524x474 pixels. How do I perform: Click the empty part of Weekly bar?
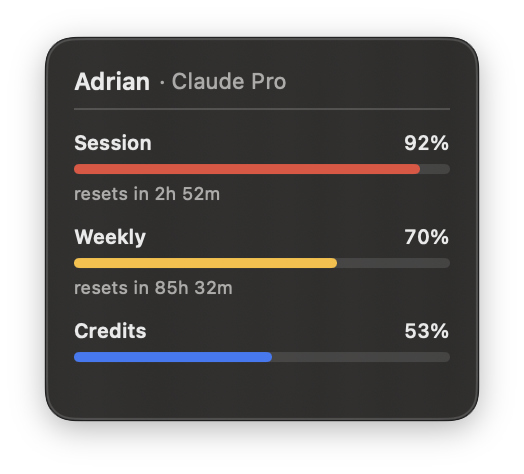click(x=394, y=263)
